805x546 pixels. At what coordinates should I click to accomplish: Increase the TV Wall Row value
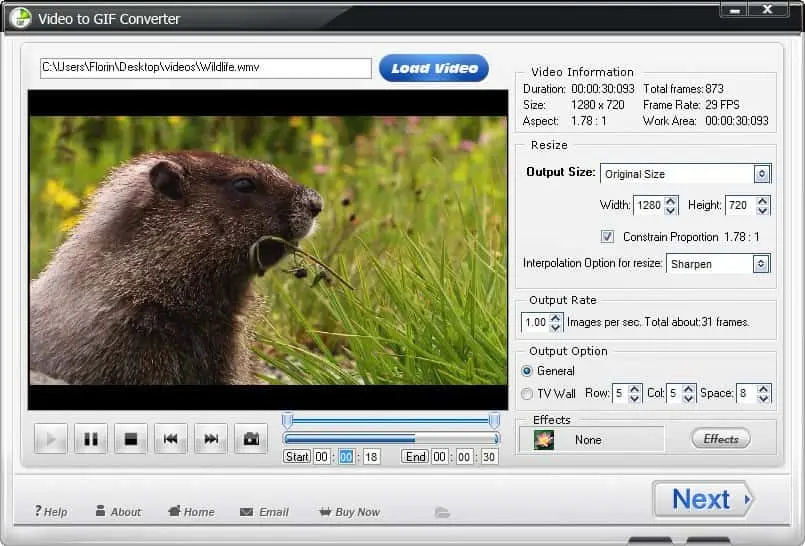[x=635, y=389]
